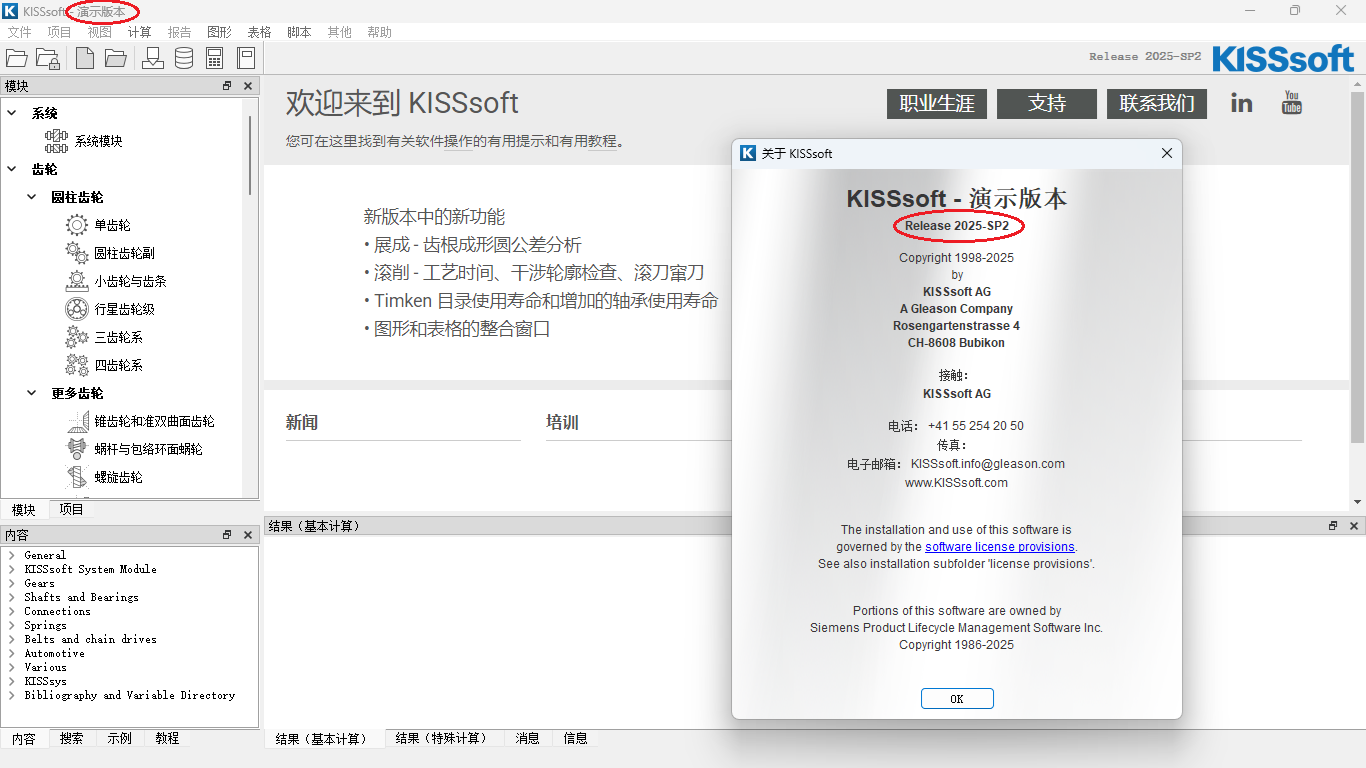Click the database cylinder toolbar icon
This screenshot has height=768, width=1366.
[184, 58]
